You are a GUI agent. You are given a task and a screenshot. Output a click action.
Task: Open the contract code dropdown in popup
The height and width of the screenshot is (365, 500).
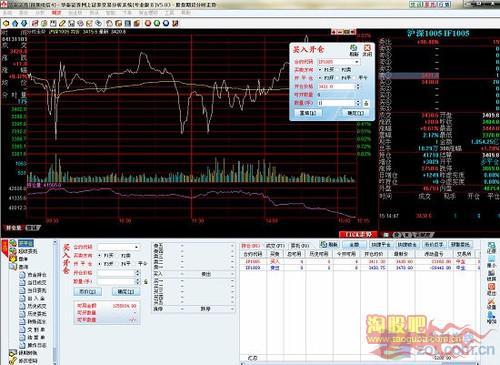click(357, 62)
